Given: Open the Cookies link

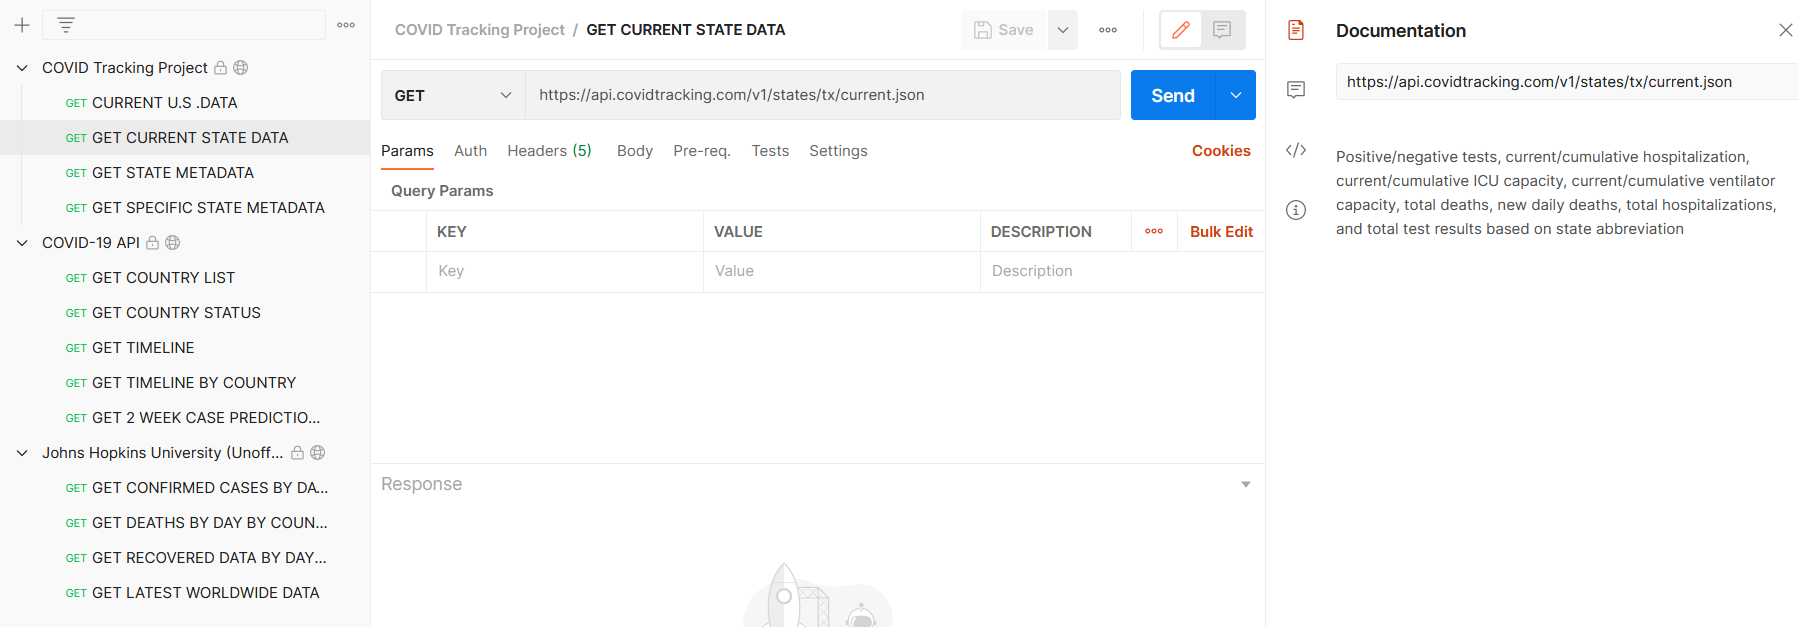Looking at the screenshot, I should 1221,151.
